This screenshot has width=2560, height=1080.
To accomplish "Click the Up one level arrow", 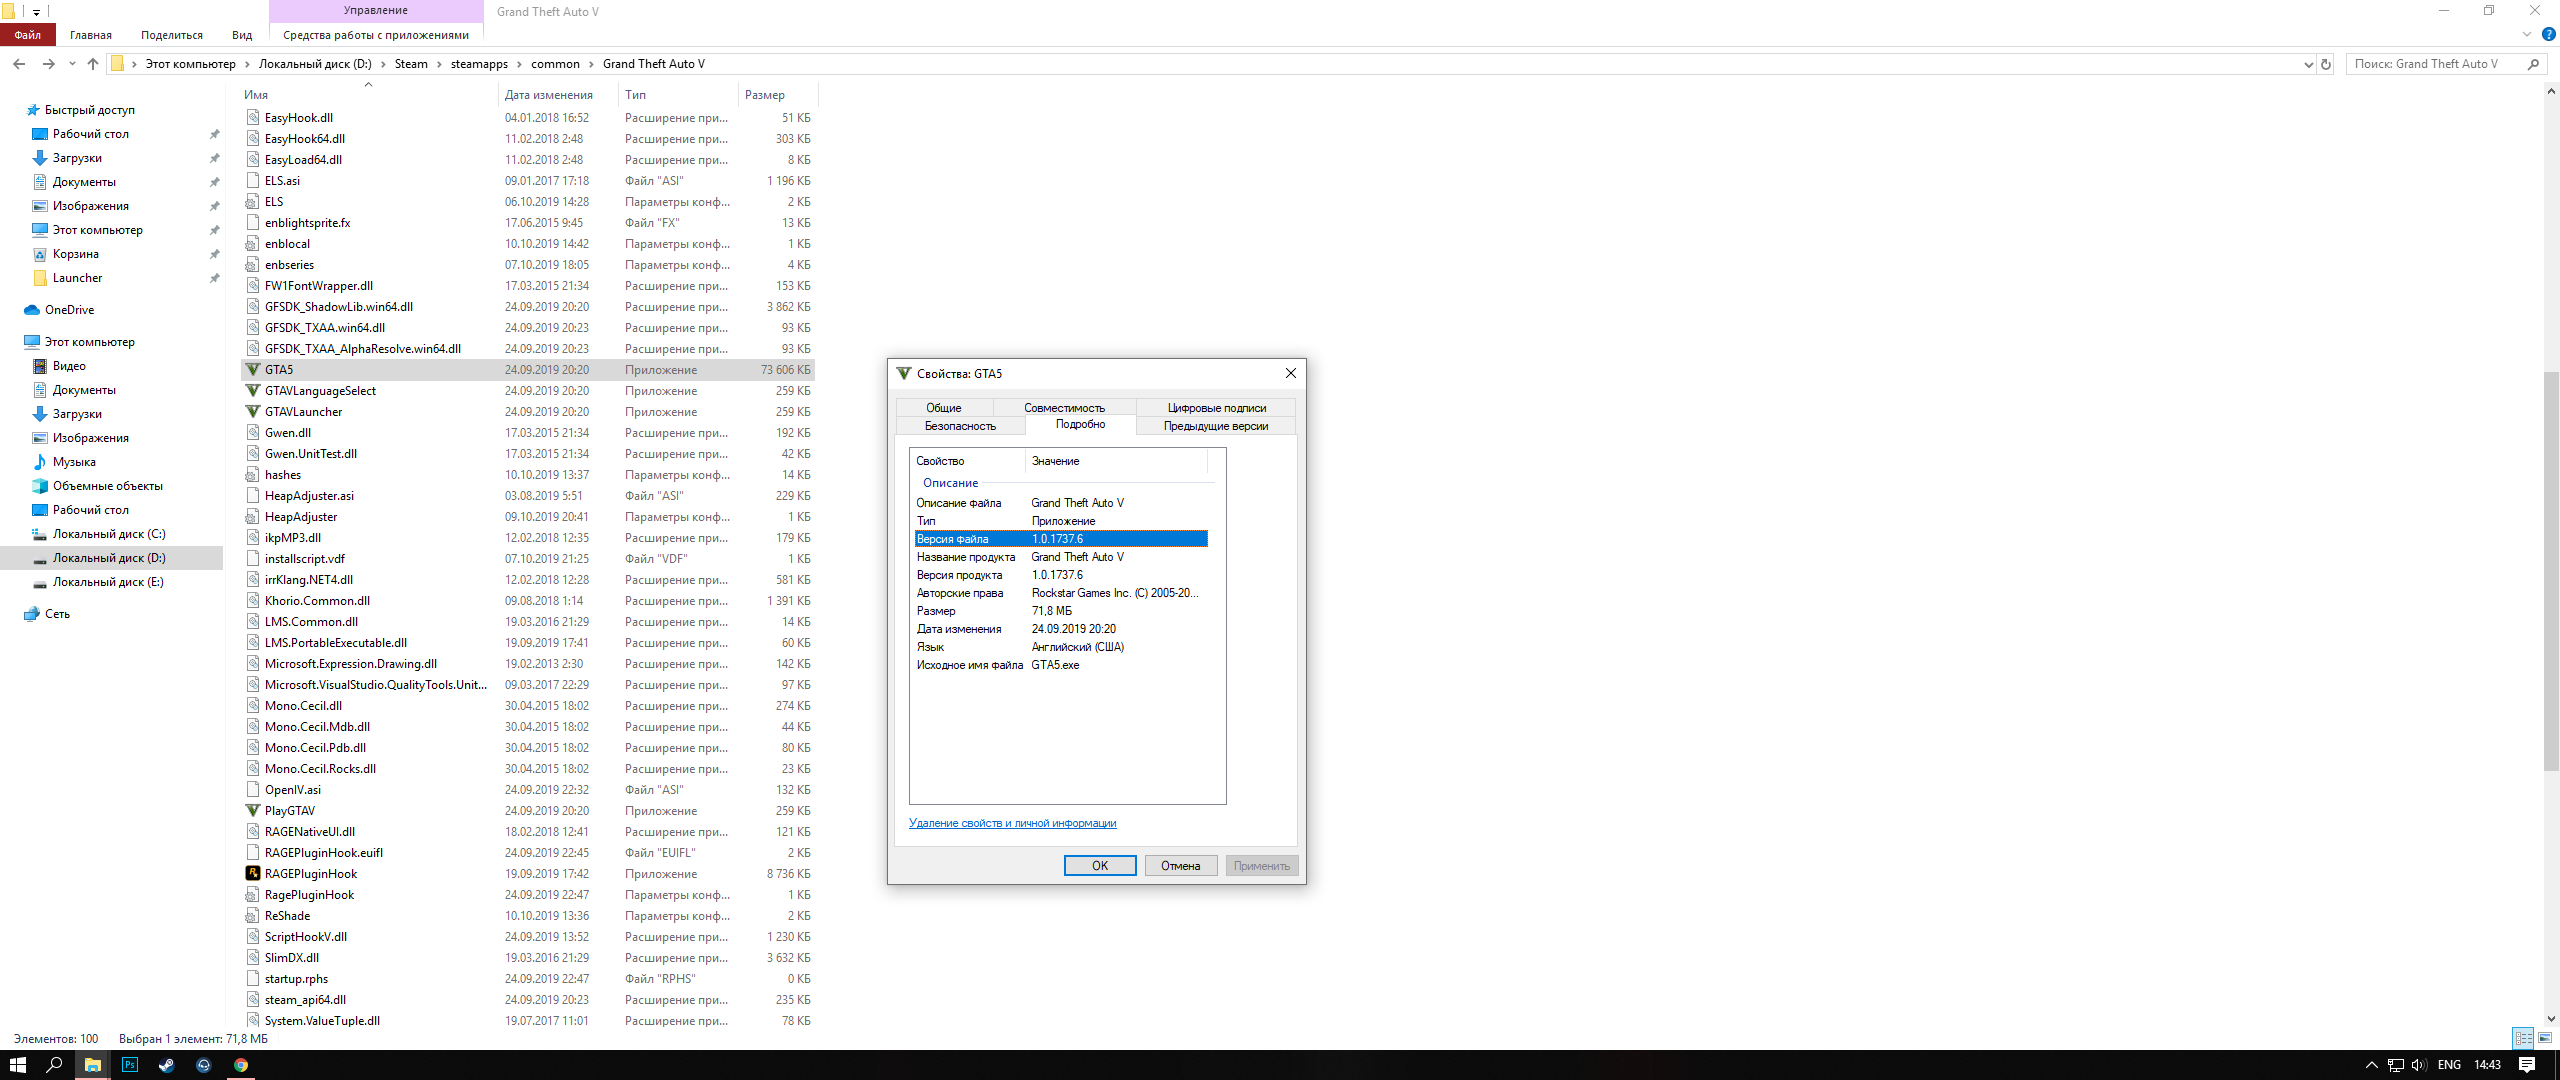I will coord(93,64).
